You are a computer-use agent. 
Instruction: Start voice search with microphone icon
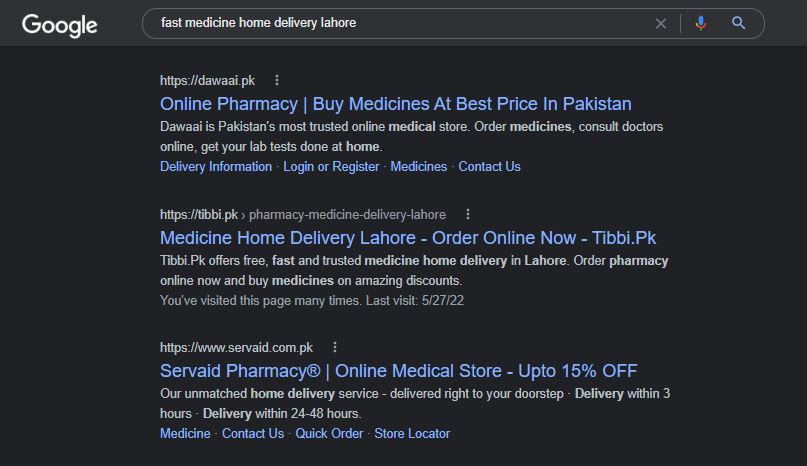click(x=700, y=23)
